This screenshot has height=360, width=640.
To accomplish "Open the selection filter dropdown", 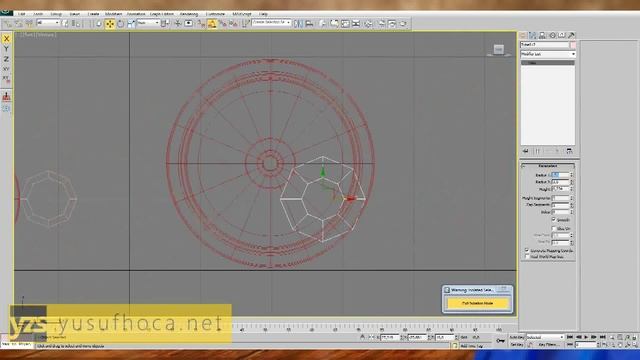I will pyautogui.click(x=48, y=23).
